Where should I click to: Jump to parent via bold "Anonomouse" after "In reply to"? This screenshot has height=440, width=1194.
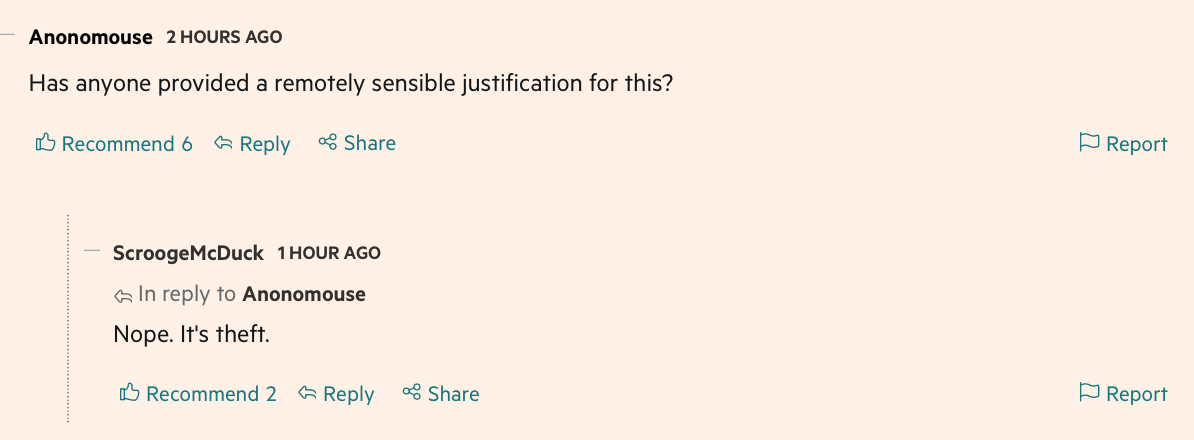pos(304,294)
